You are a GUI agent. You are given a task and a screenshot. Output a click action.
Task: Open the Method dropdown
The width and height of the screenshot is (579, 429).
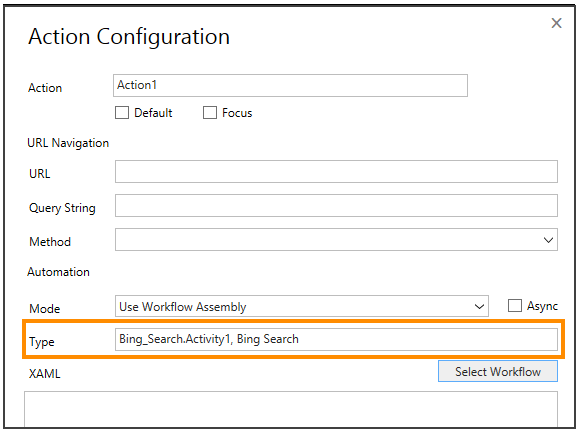[336, 239]
